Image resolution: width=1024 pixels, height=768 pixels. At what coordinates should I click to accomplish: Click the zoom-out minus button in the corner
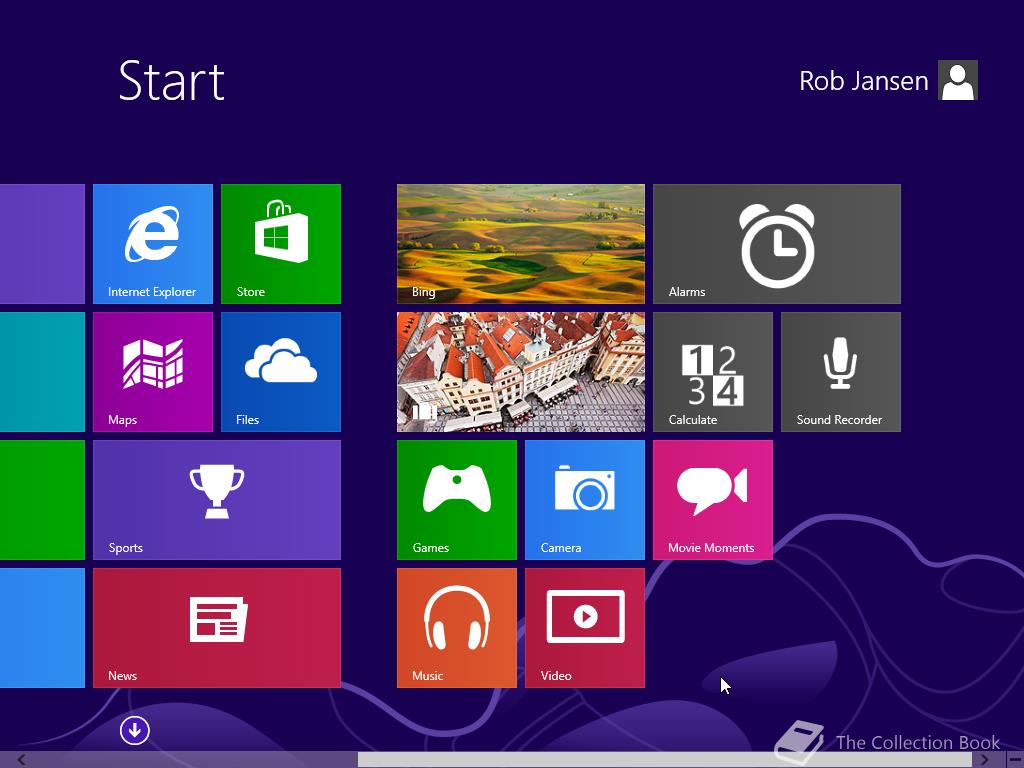coord(1014,760)
